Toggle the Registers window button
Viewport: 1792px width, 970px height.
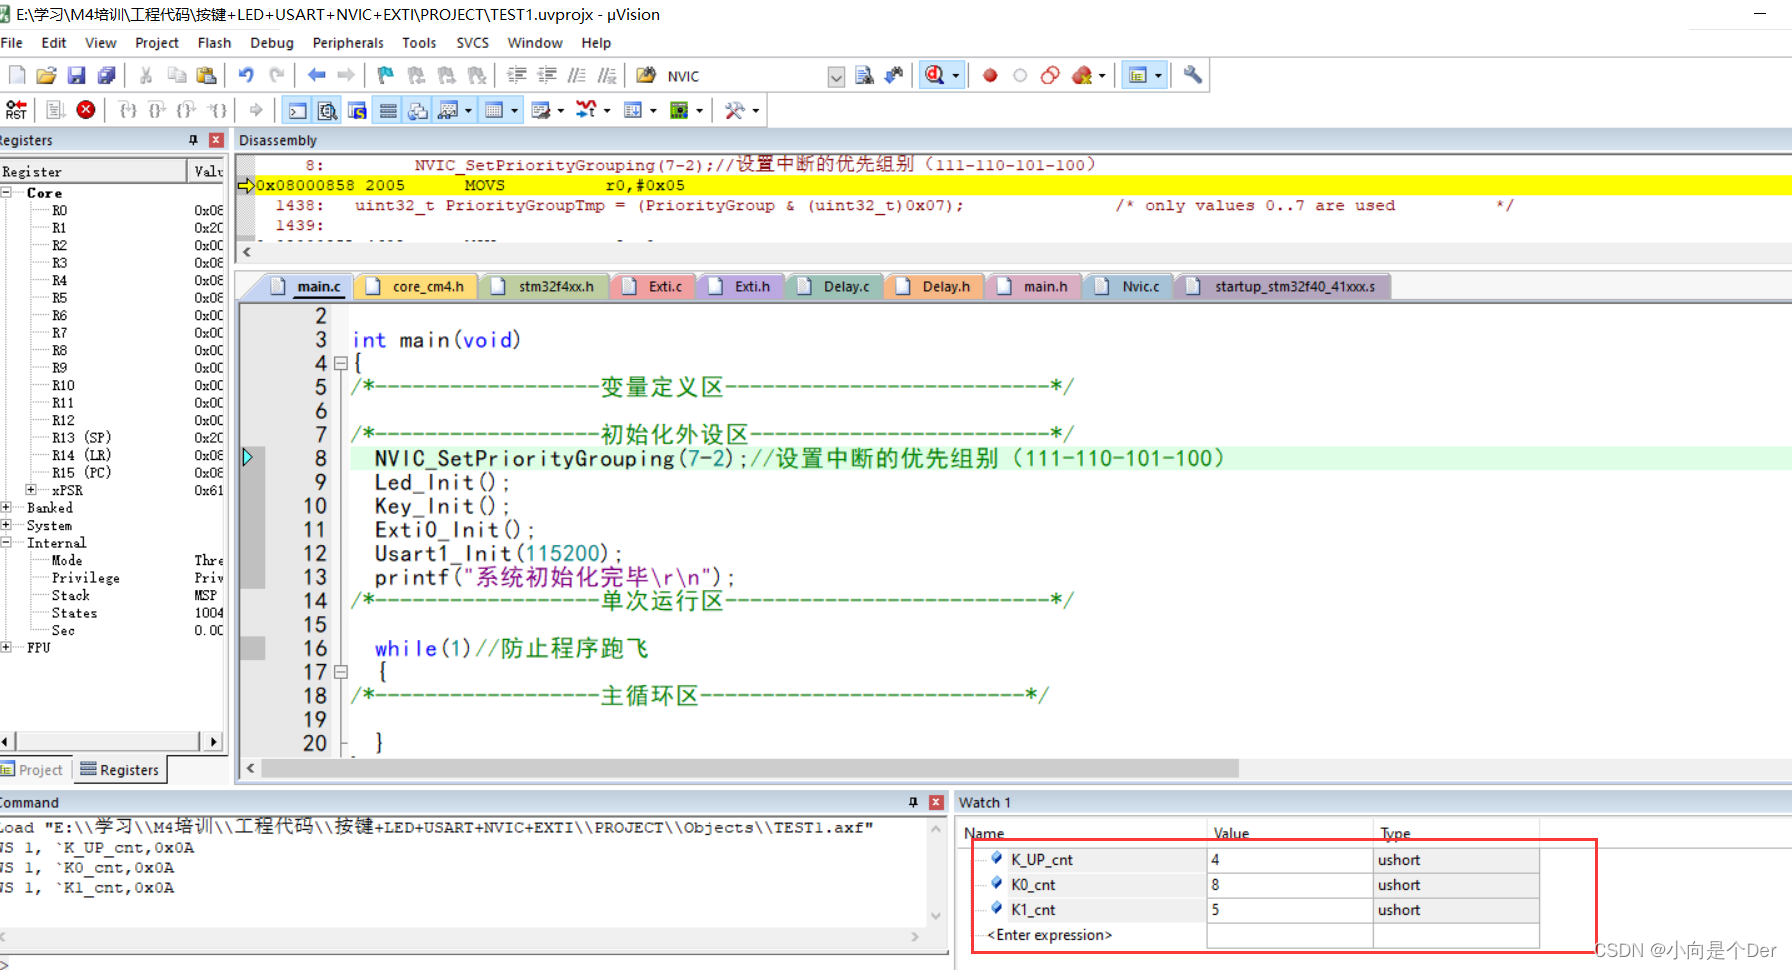click(x=388, y=110)
